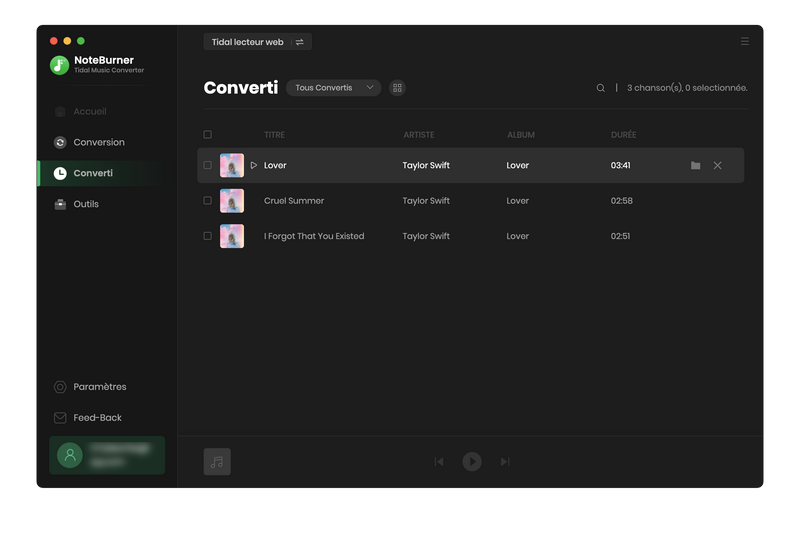Open the Feed-Back page

pyautogui.click(x=88, y=418)
